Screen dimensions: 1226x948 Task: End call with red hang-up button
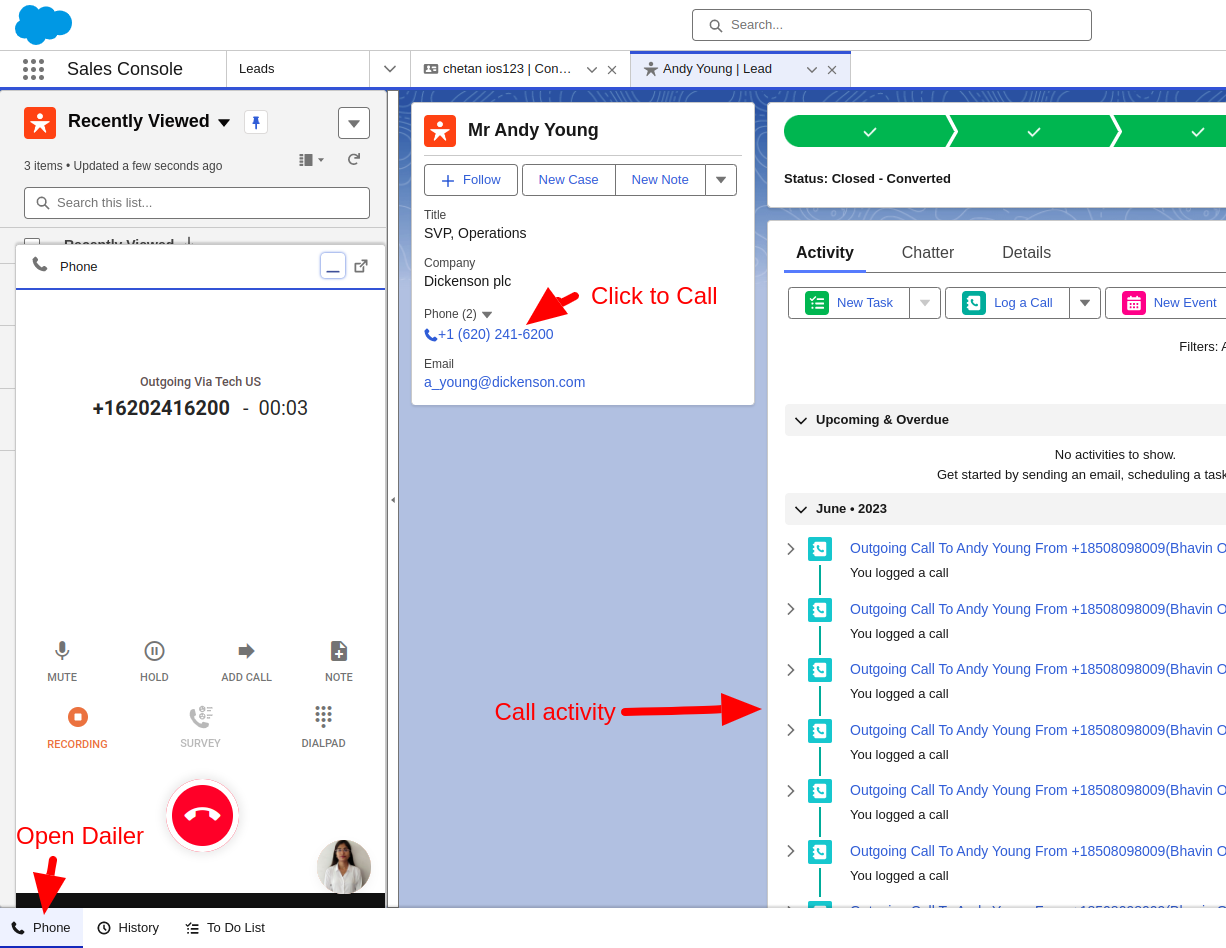coord(203,816)
